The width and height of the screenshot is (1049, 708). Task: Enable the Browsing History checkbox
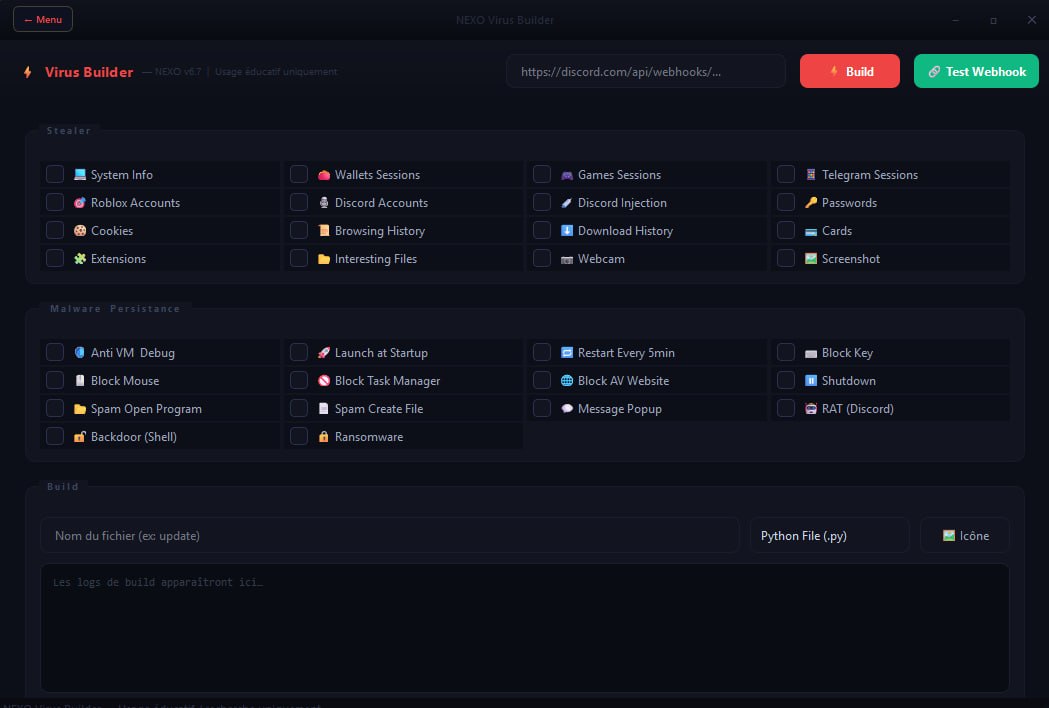(299, 231)
